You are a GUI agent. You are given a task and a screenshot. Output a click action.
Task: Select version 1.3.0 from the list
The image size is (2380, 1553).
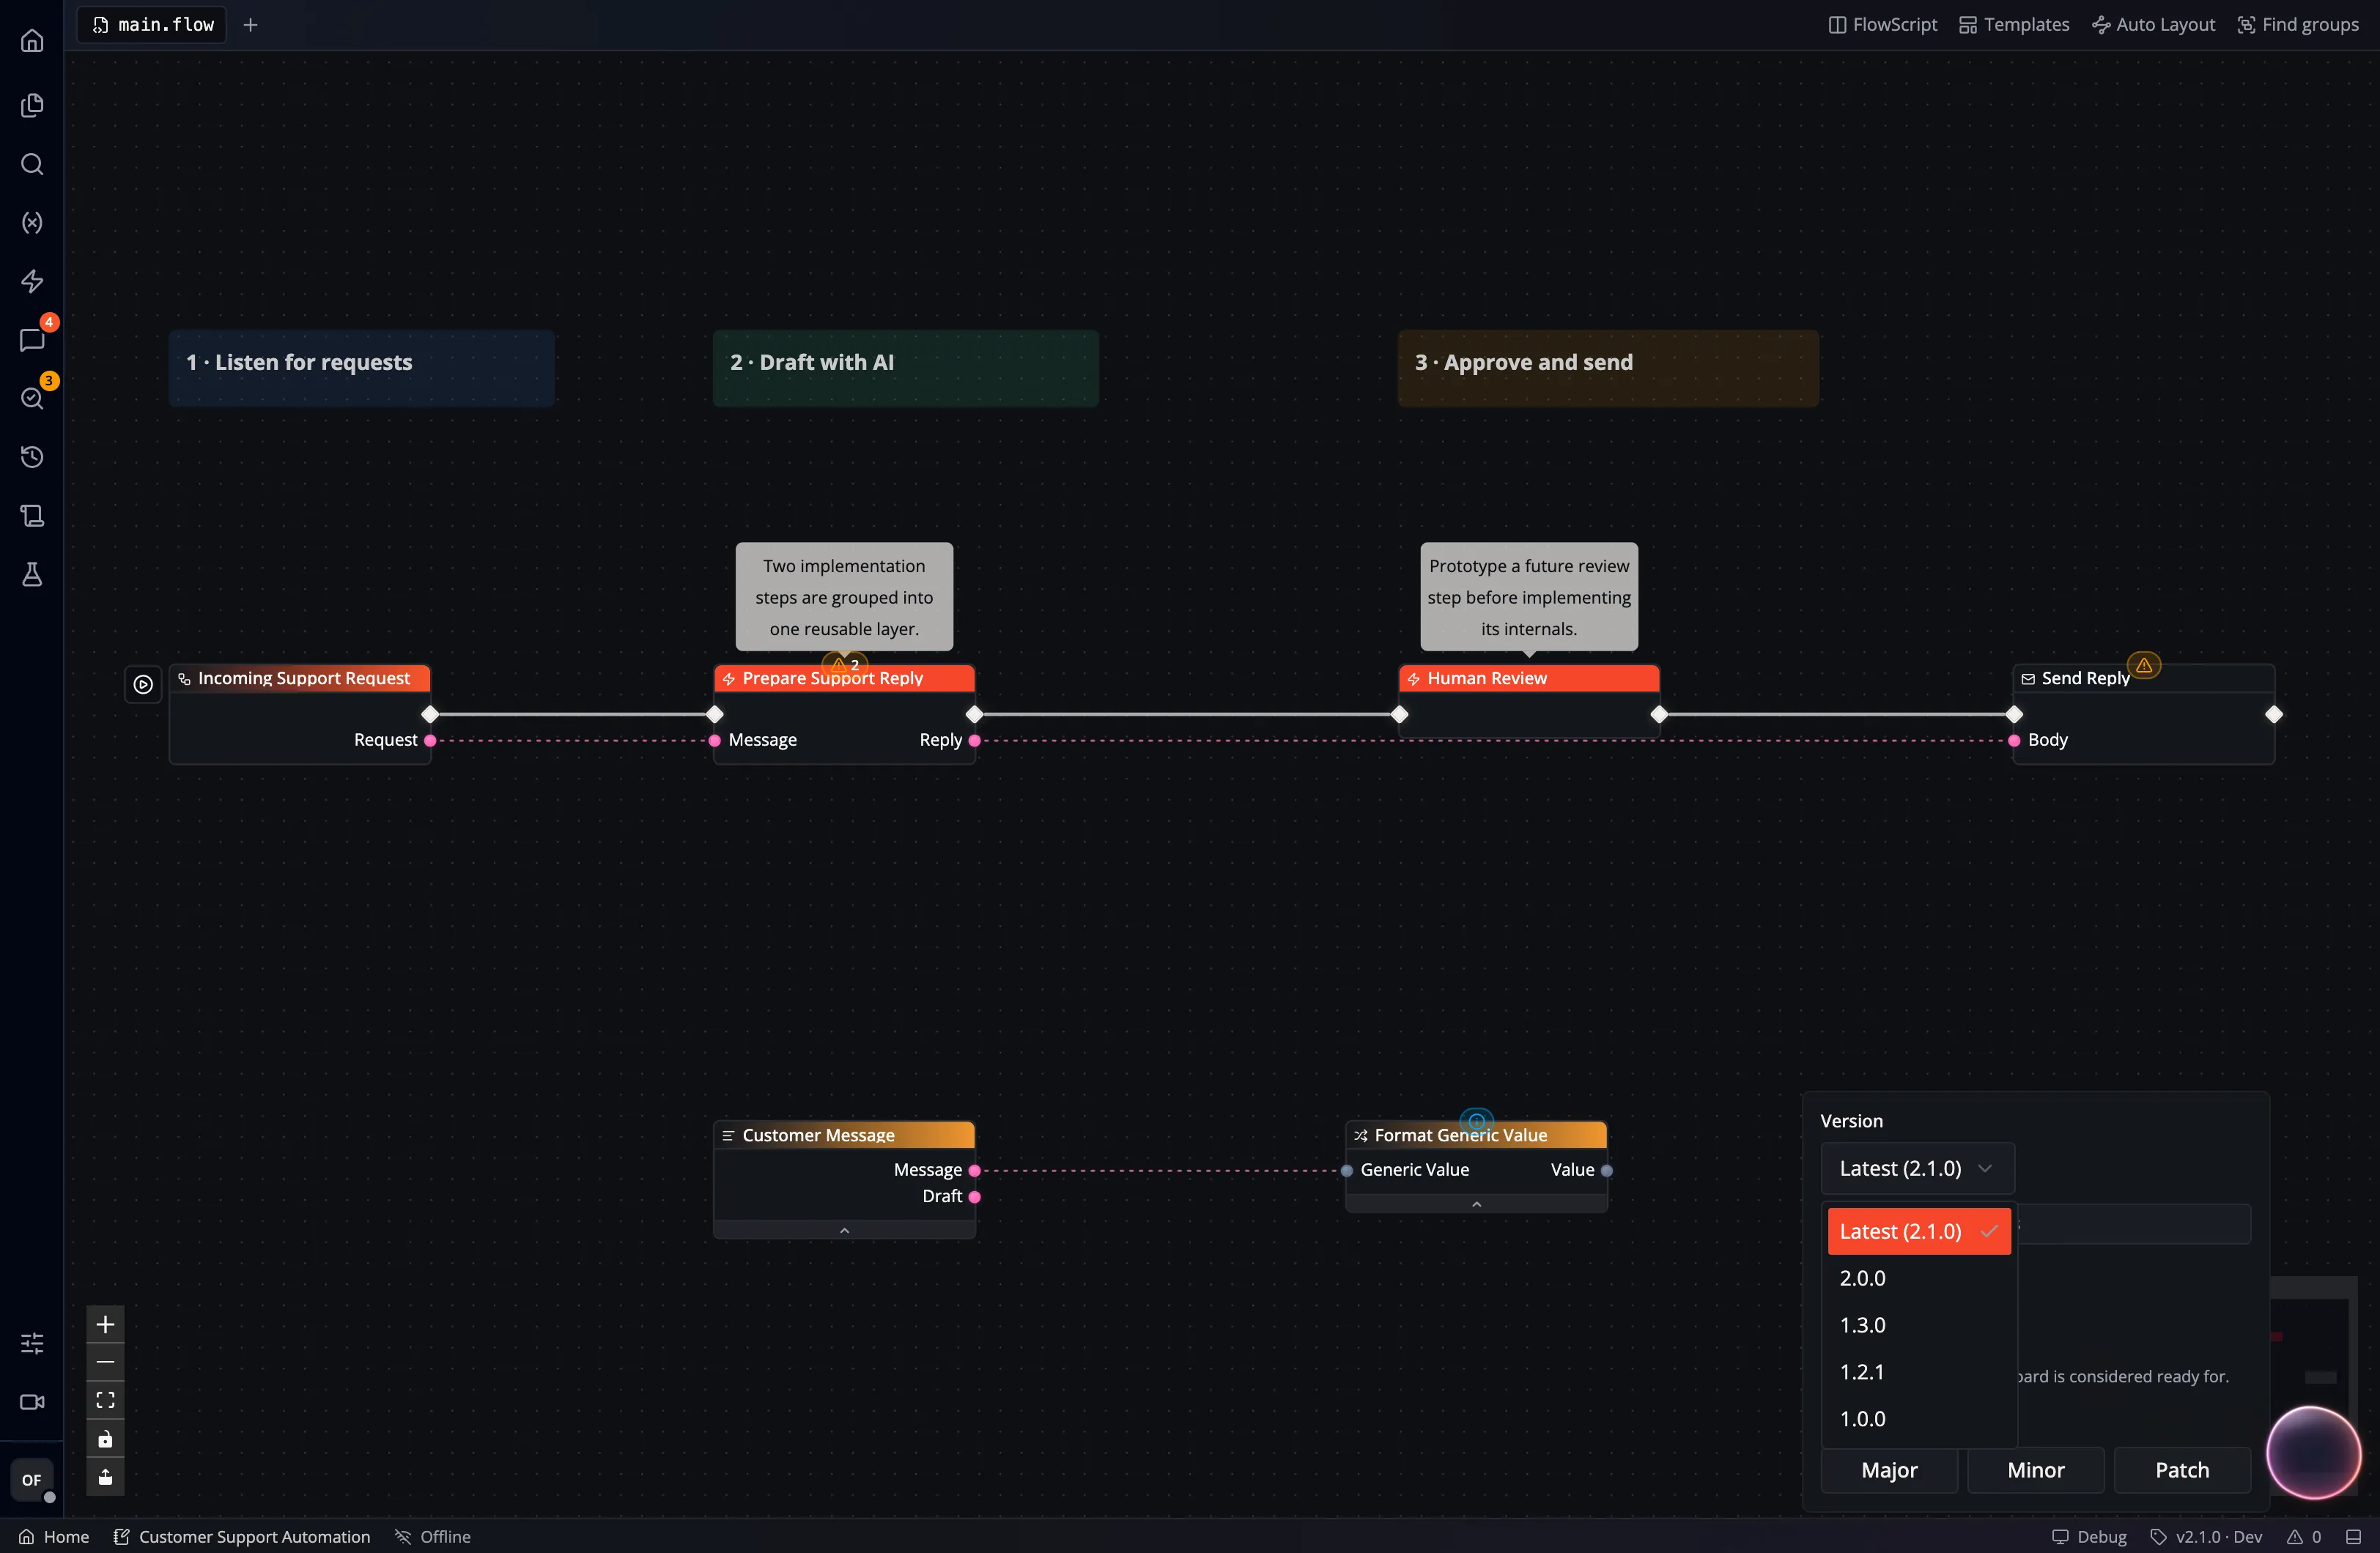click(1919, 1325)
